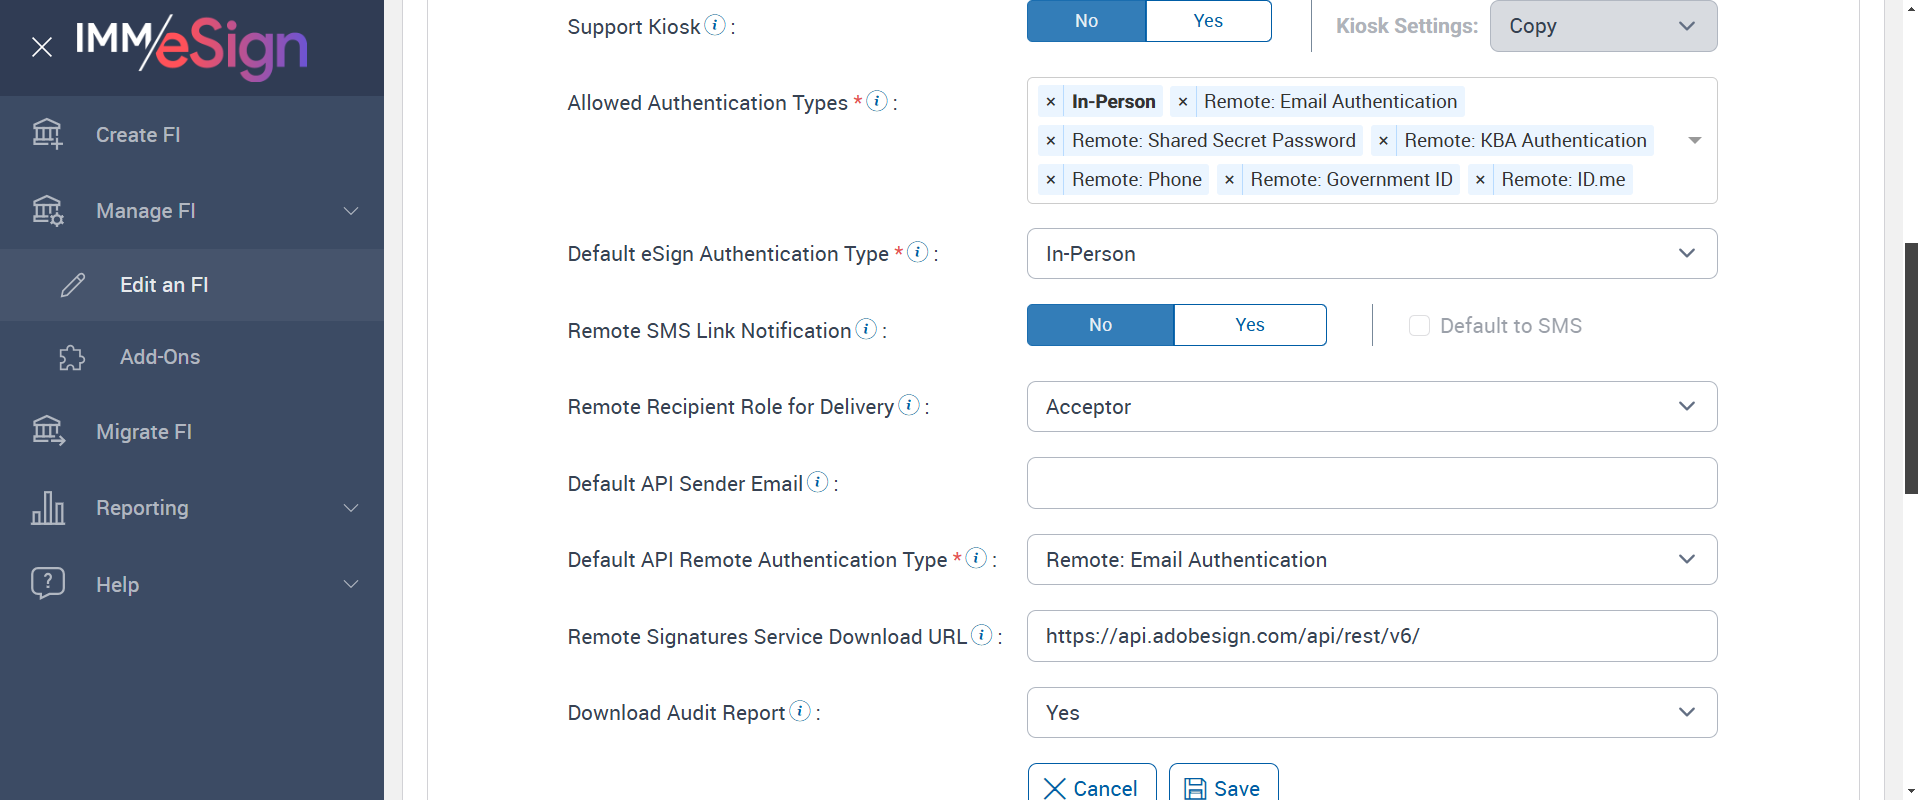Click the Reporting bar chart icon
This screenshot has width=1920, height=800.
(x=47, y=508)
